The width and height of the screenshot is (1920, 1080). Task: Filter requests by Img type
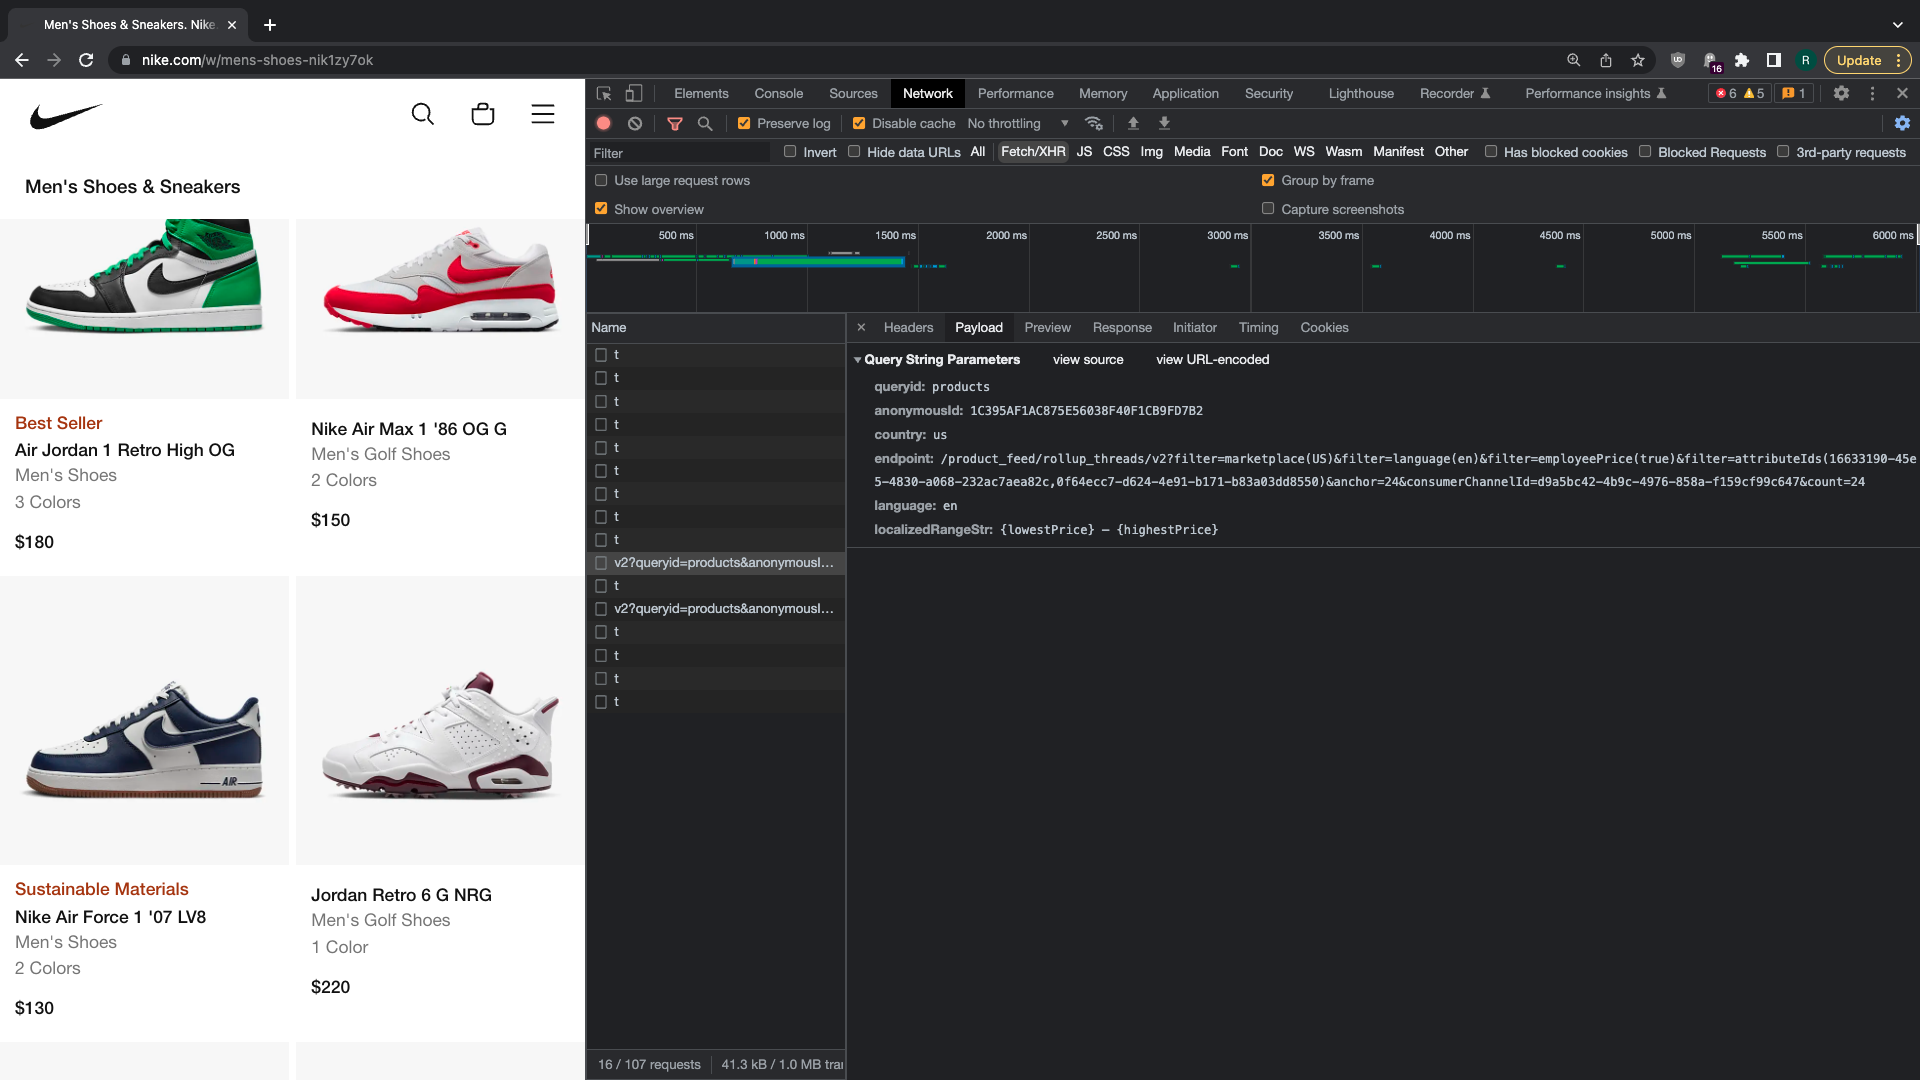[1151, 152]
